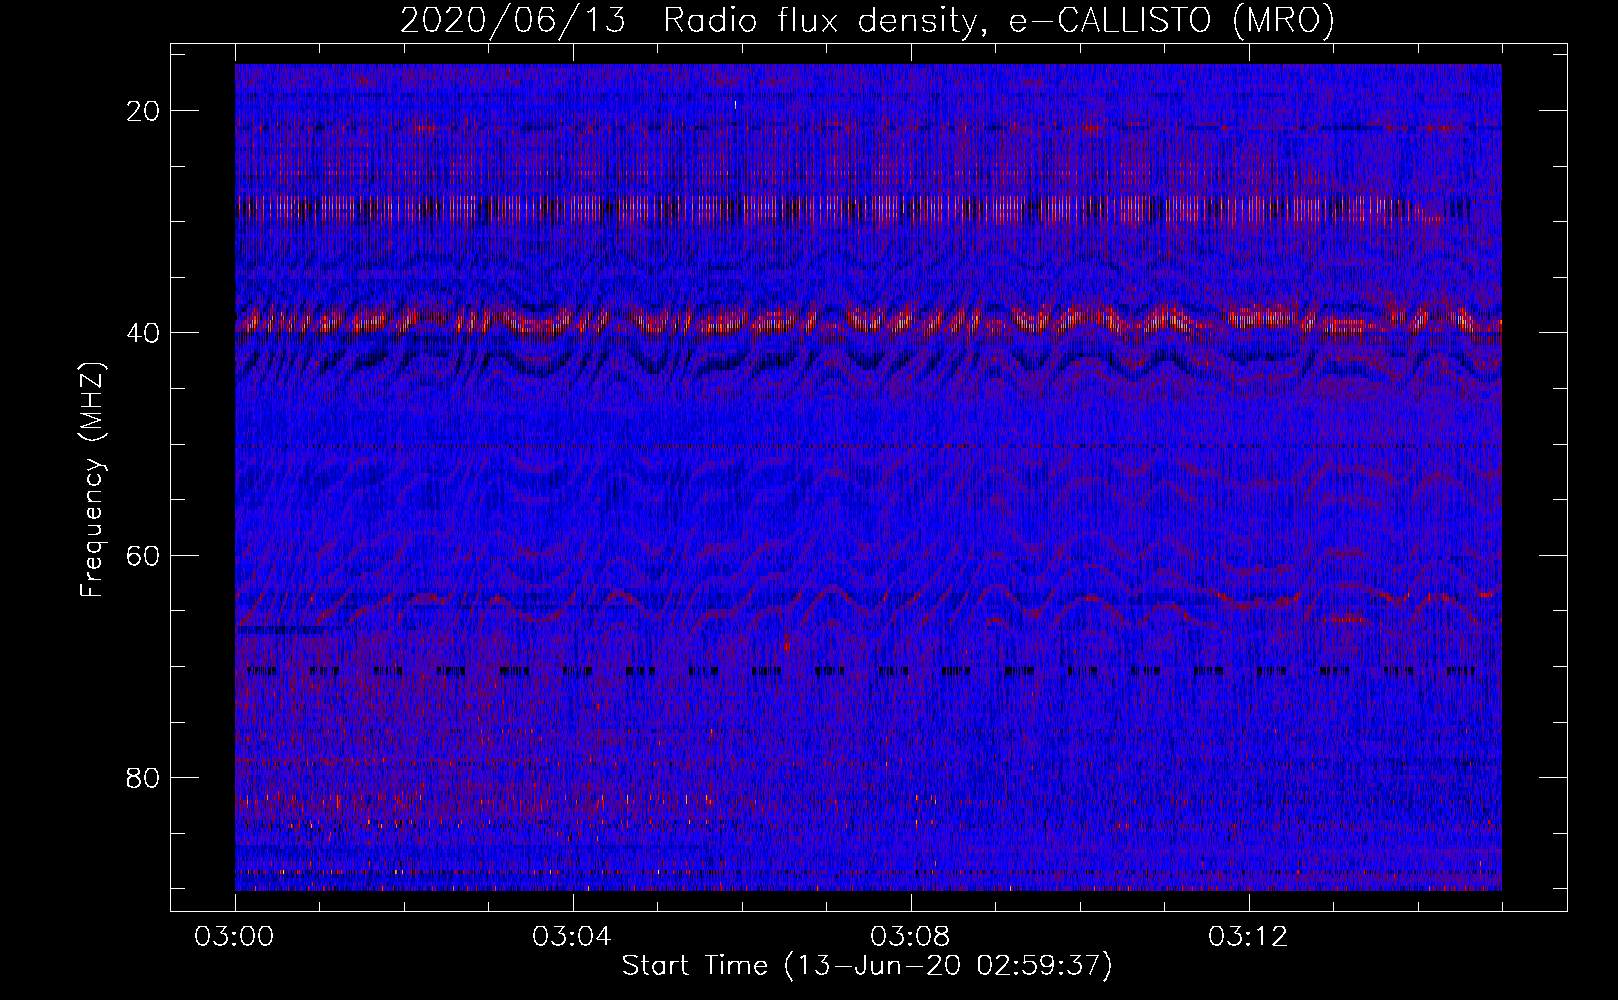
Task: Click the '20' frequency tick label
Action: [144, 111]
